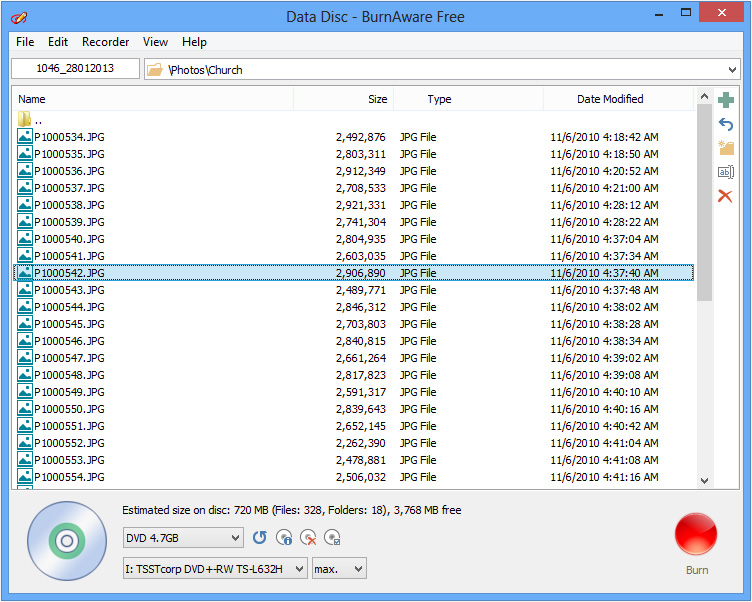Click the Rename icon in sidebar
The height and width of the screenshot is (602, 752).
[x=726, y=172]
